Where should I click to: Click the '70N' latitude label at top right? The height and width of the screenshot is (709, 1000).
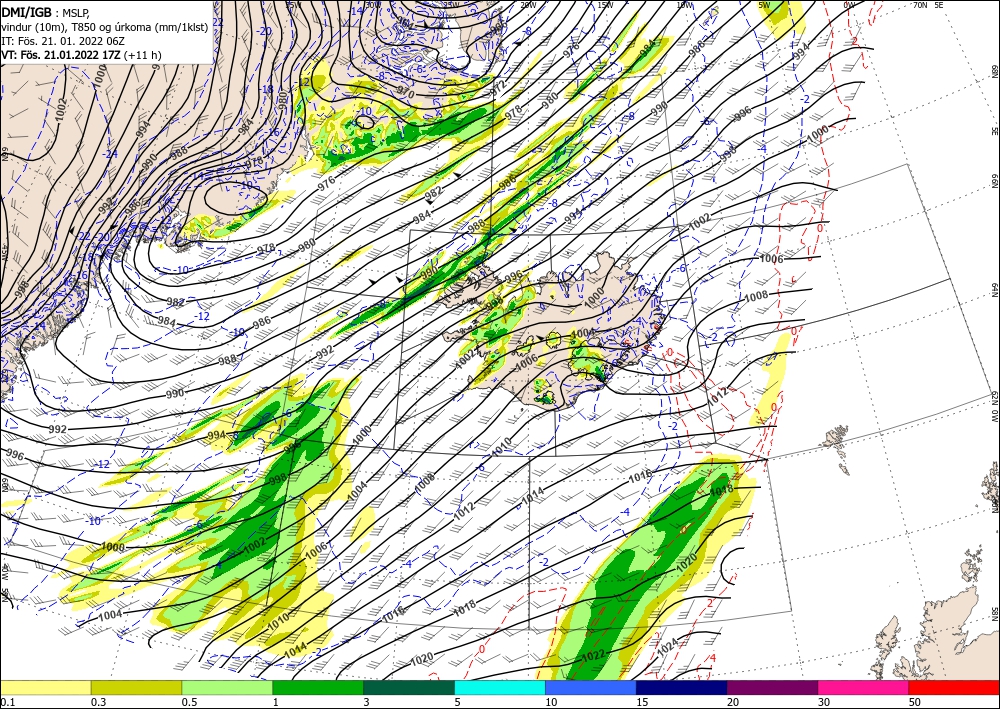[x=920, y=5]
